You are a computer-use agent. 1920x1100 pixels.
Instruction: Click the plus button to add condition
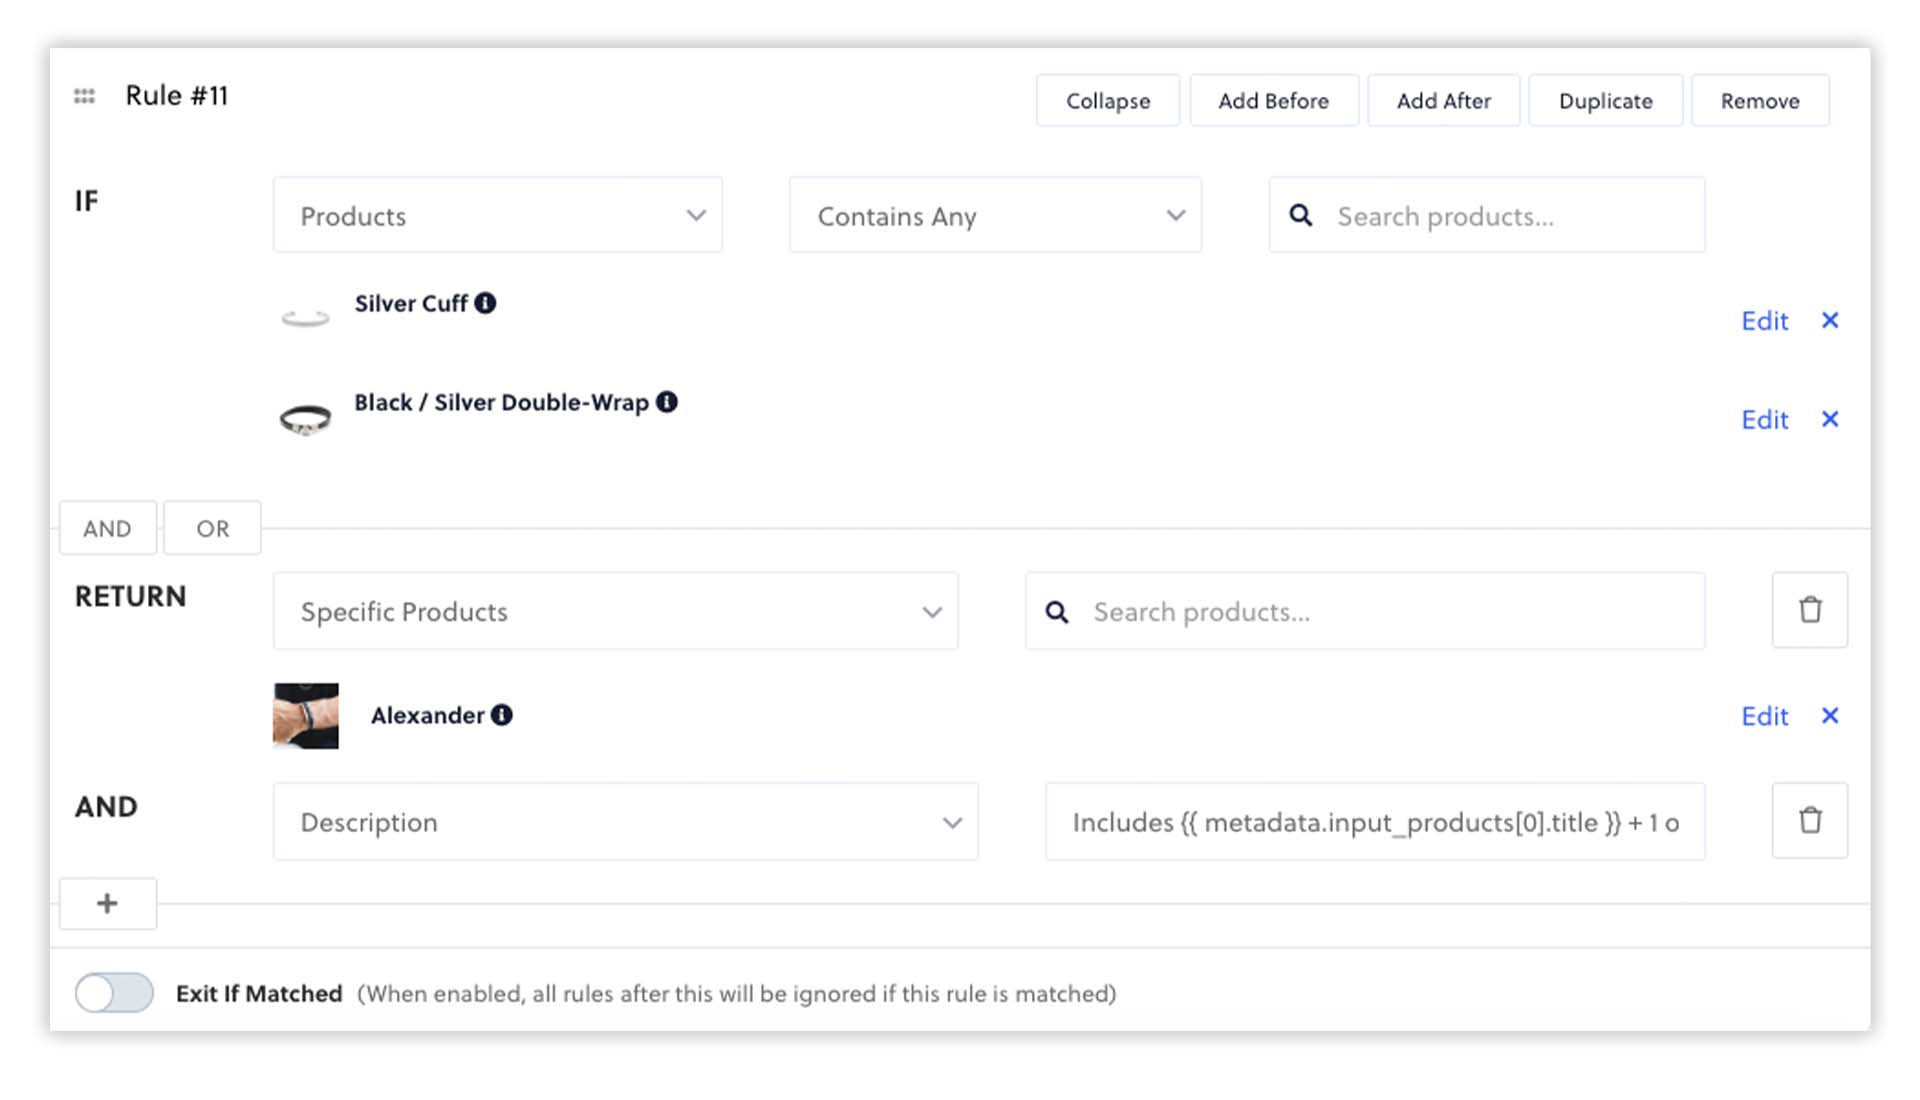coord(107,902)
